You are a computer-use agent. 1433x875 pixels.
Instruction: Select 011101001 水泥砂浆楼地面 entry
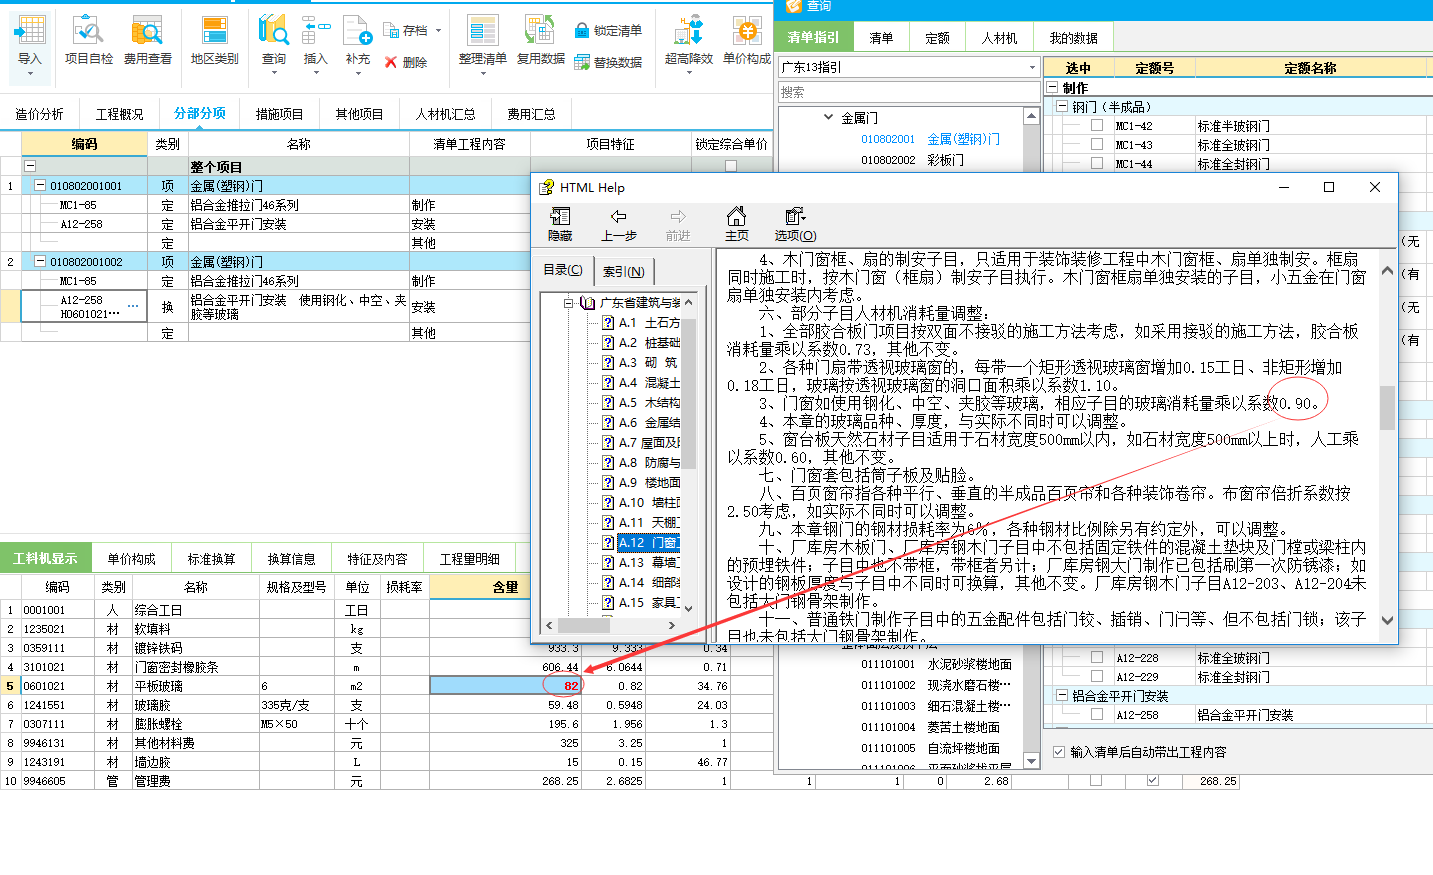coord(936,664)
